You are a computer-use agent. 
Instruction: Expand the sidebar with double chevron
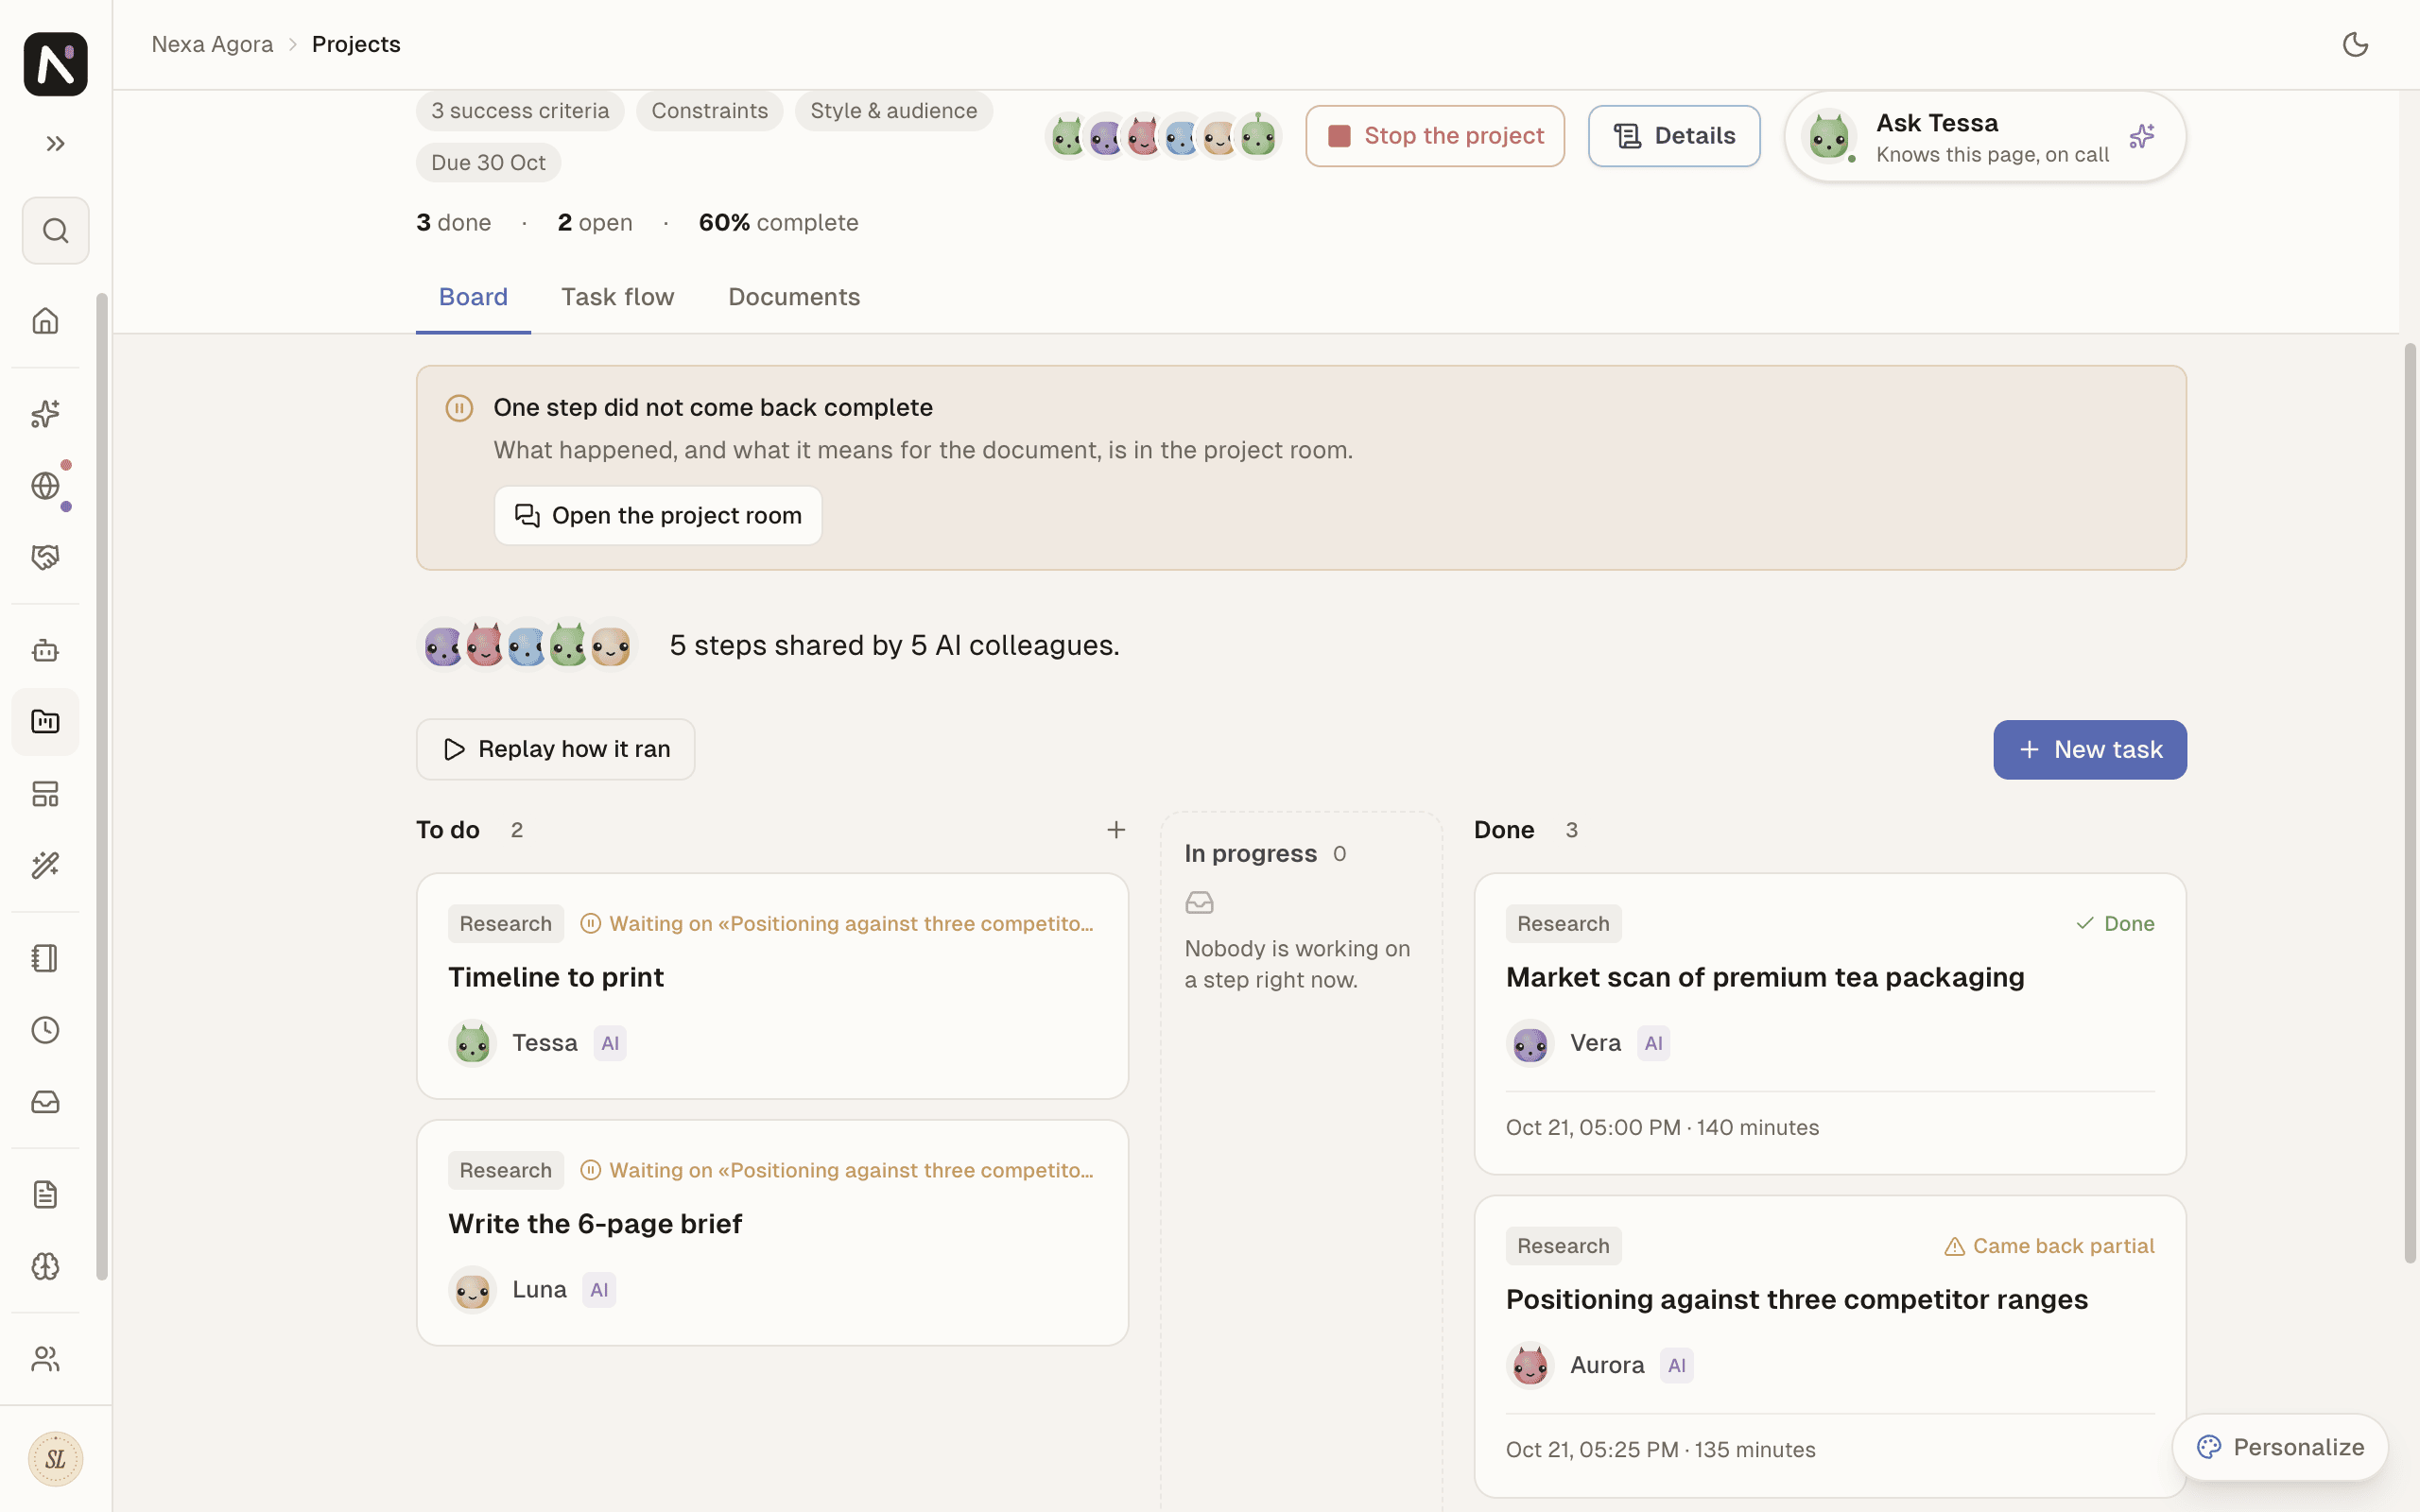tap(55, 144)
